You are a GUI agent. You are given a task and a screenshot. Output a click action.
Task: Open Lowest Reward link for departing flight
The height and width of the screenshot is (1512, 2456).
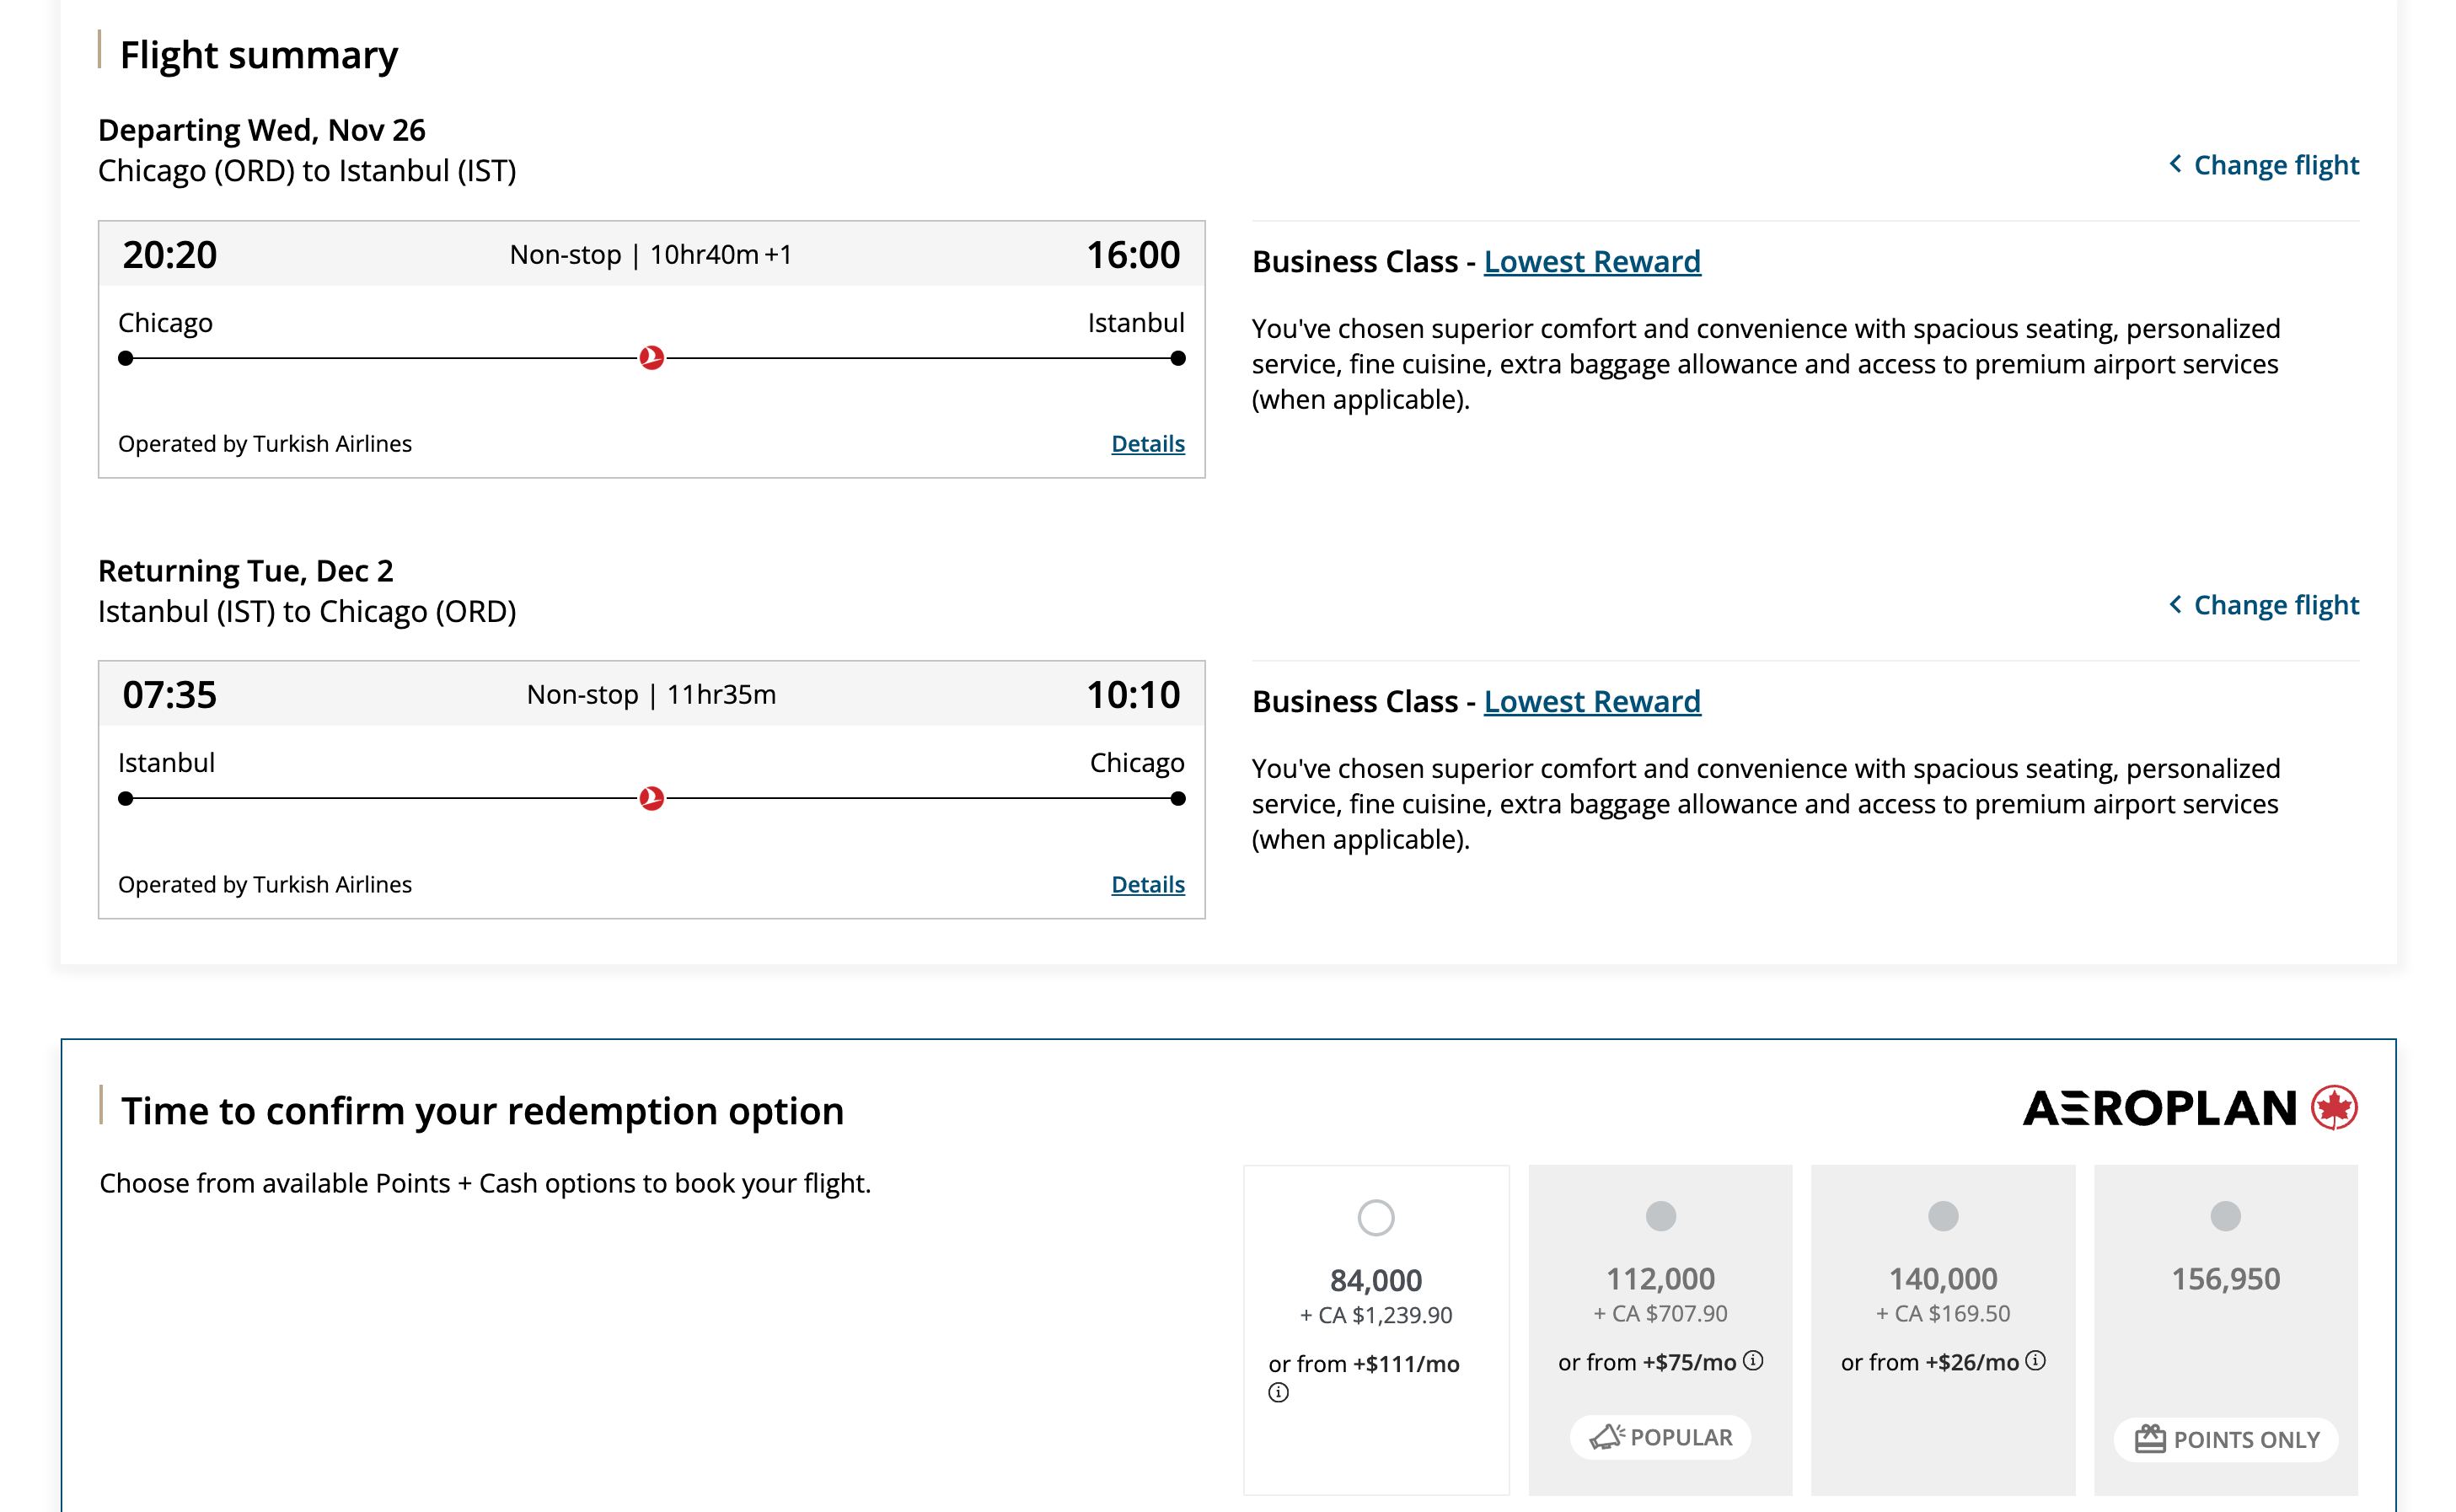(1591, 261)
